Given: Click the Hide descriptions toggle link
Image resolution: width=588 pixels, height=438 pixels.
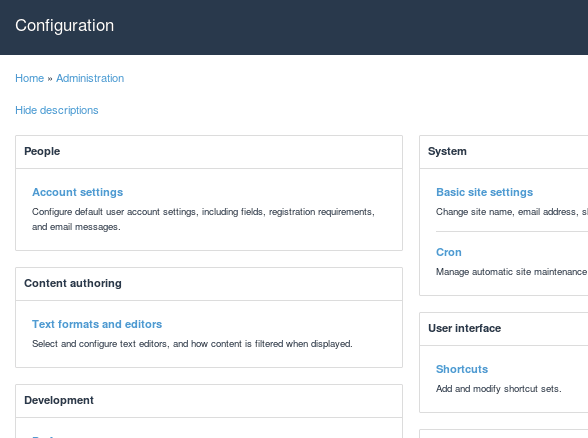Looking at the screenshot, I should [57, 110].
